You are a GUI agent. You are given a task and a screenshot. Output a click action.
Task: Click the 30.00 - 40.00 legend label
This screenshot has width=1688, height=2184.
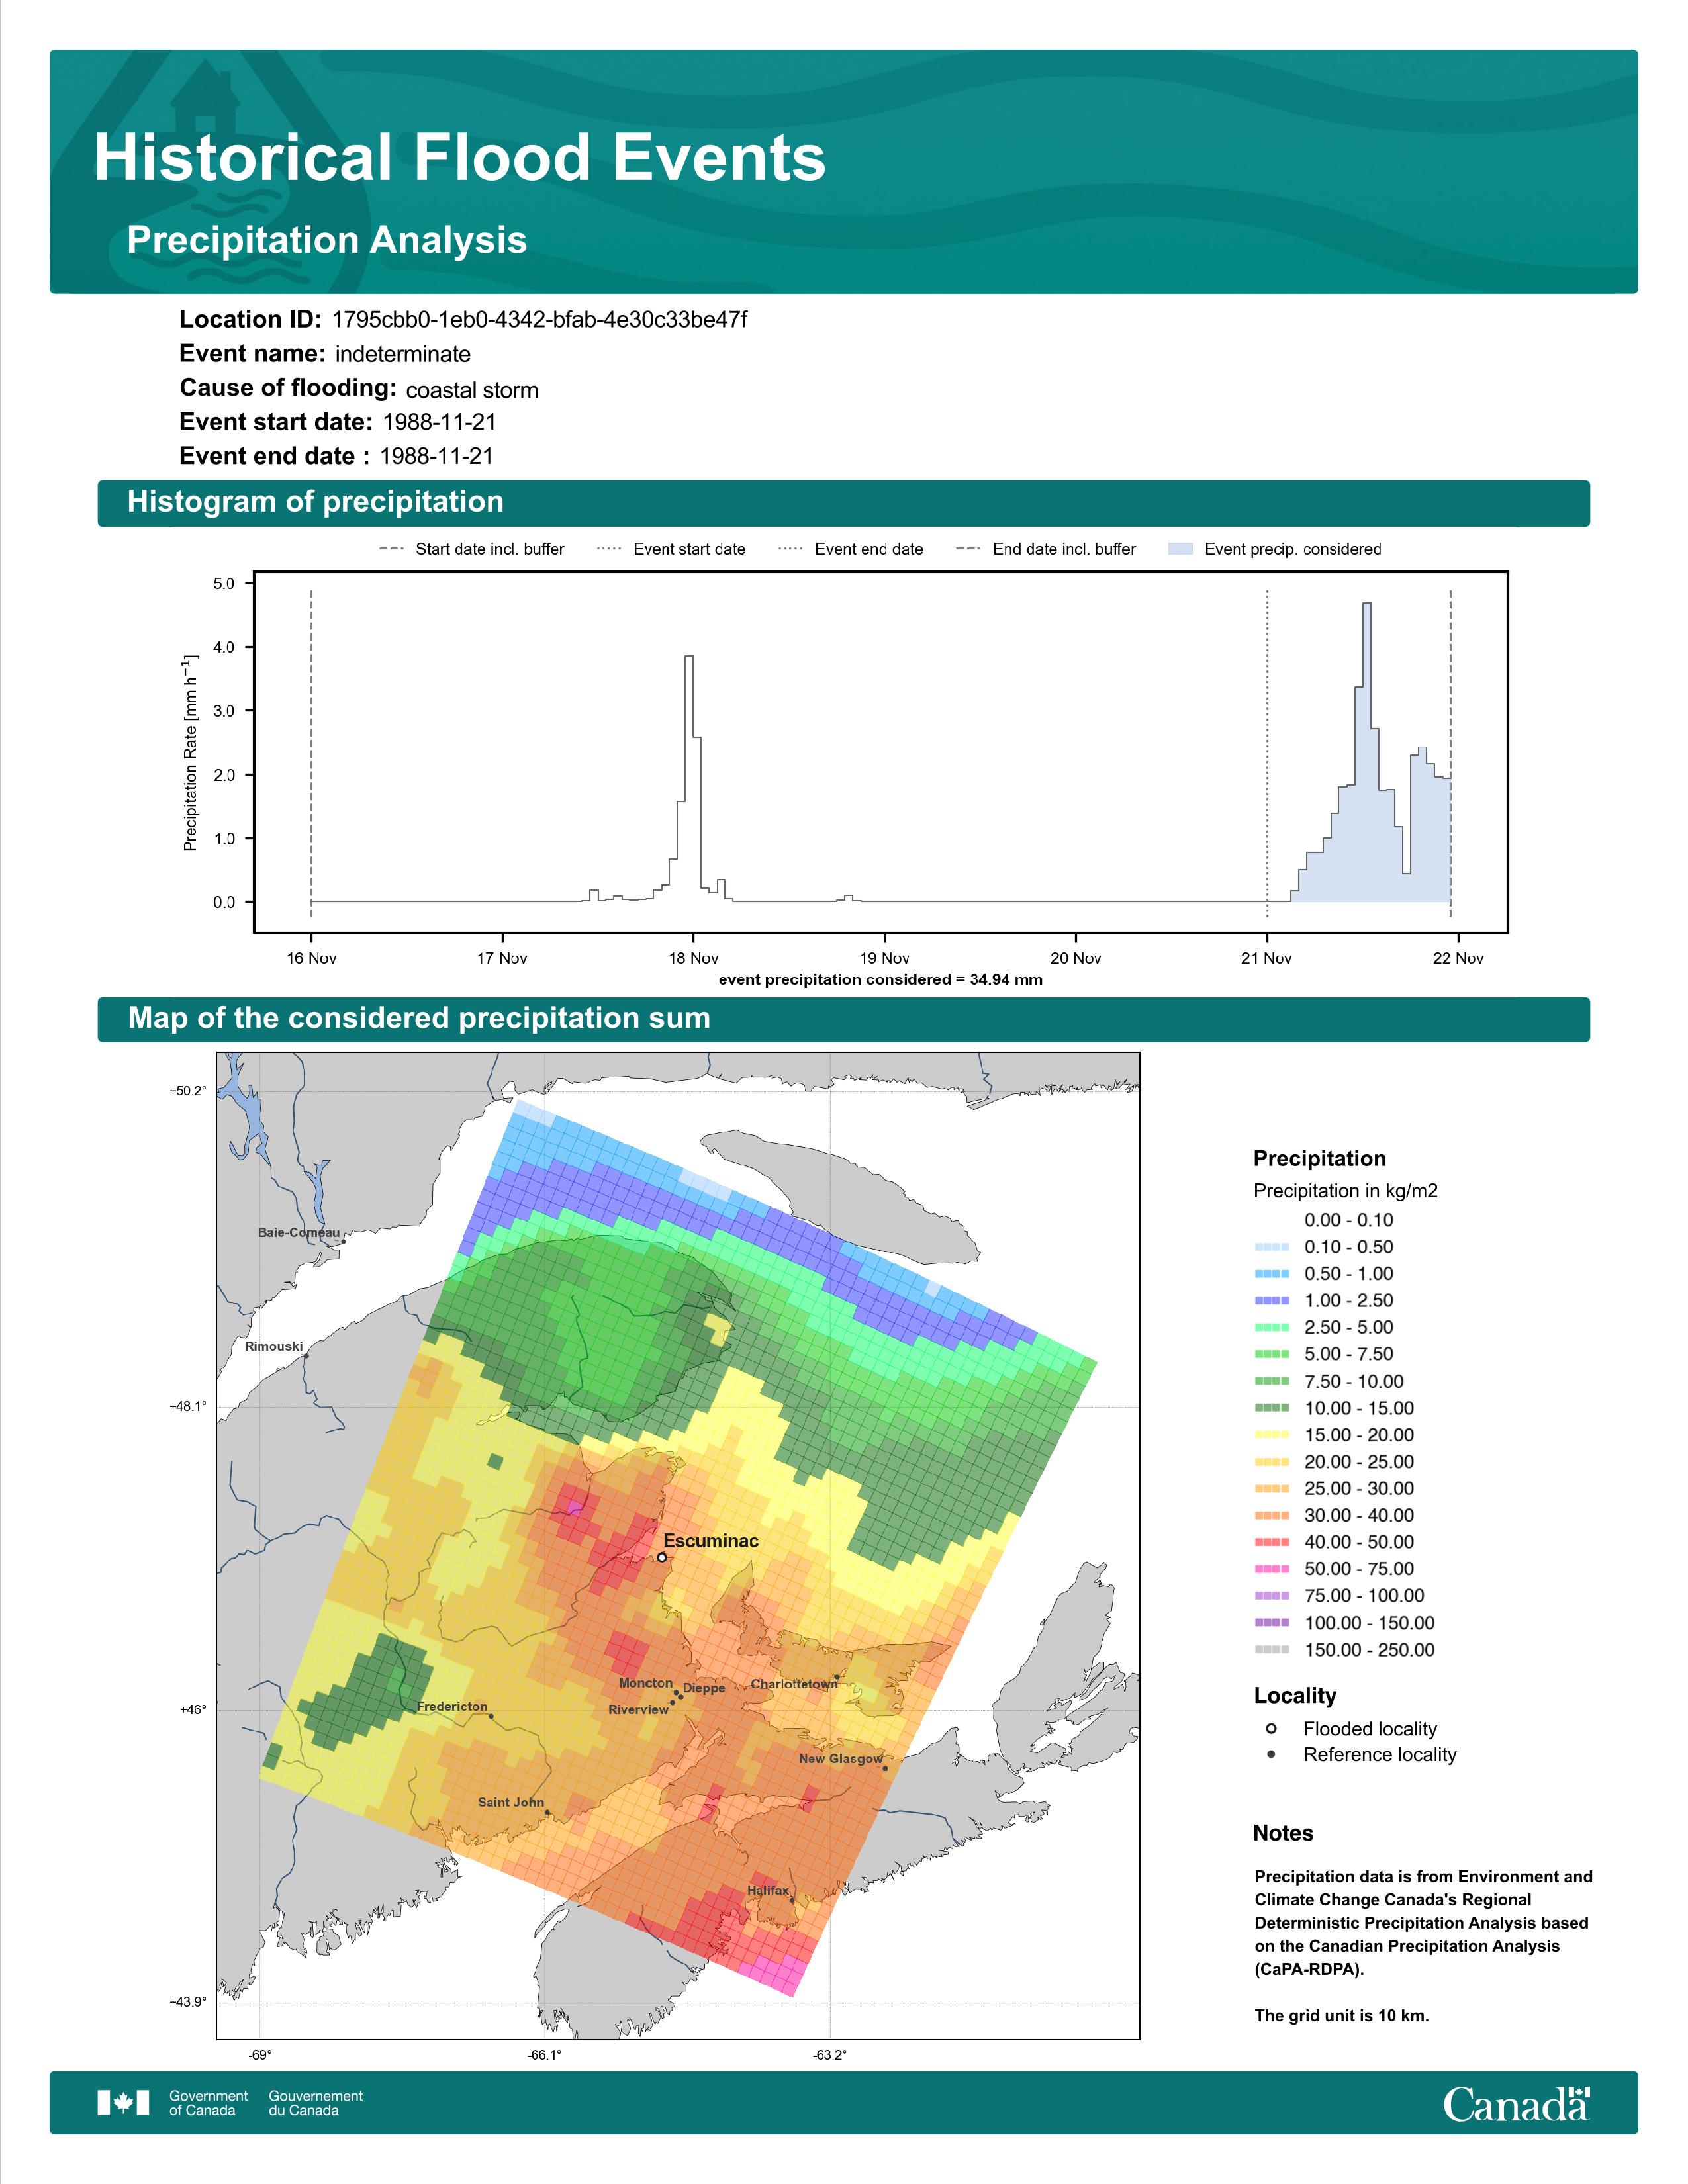[x=1359, y=1515]
